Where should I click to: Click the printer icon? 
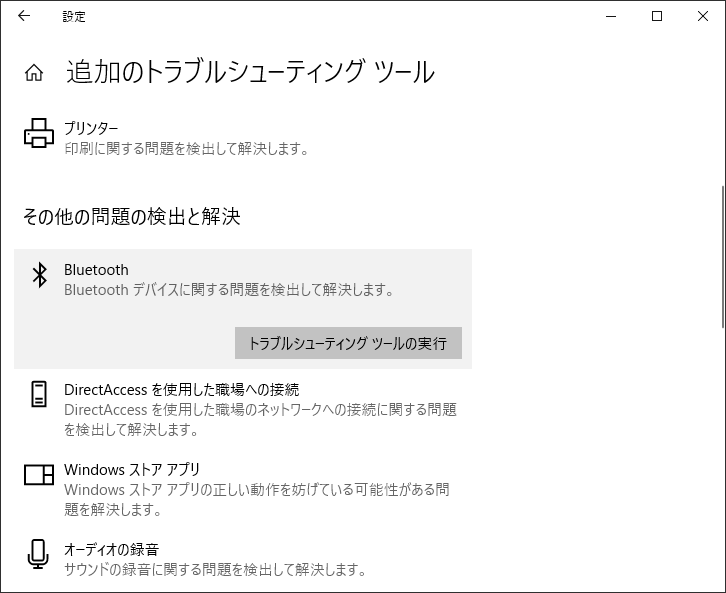(38, 133)
